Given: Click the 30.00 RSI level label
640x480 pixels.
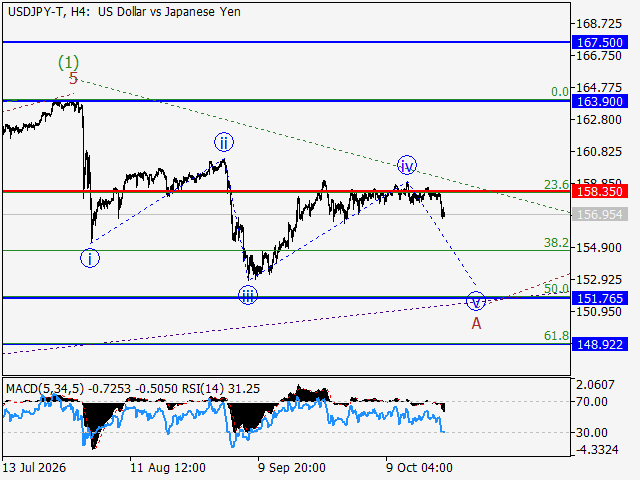Looking at the screenshot, I should [591, 432].
